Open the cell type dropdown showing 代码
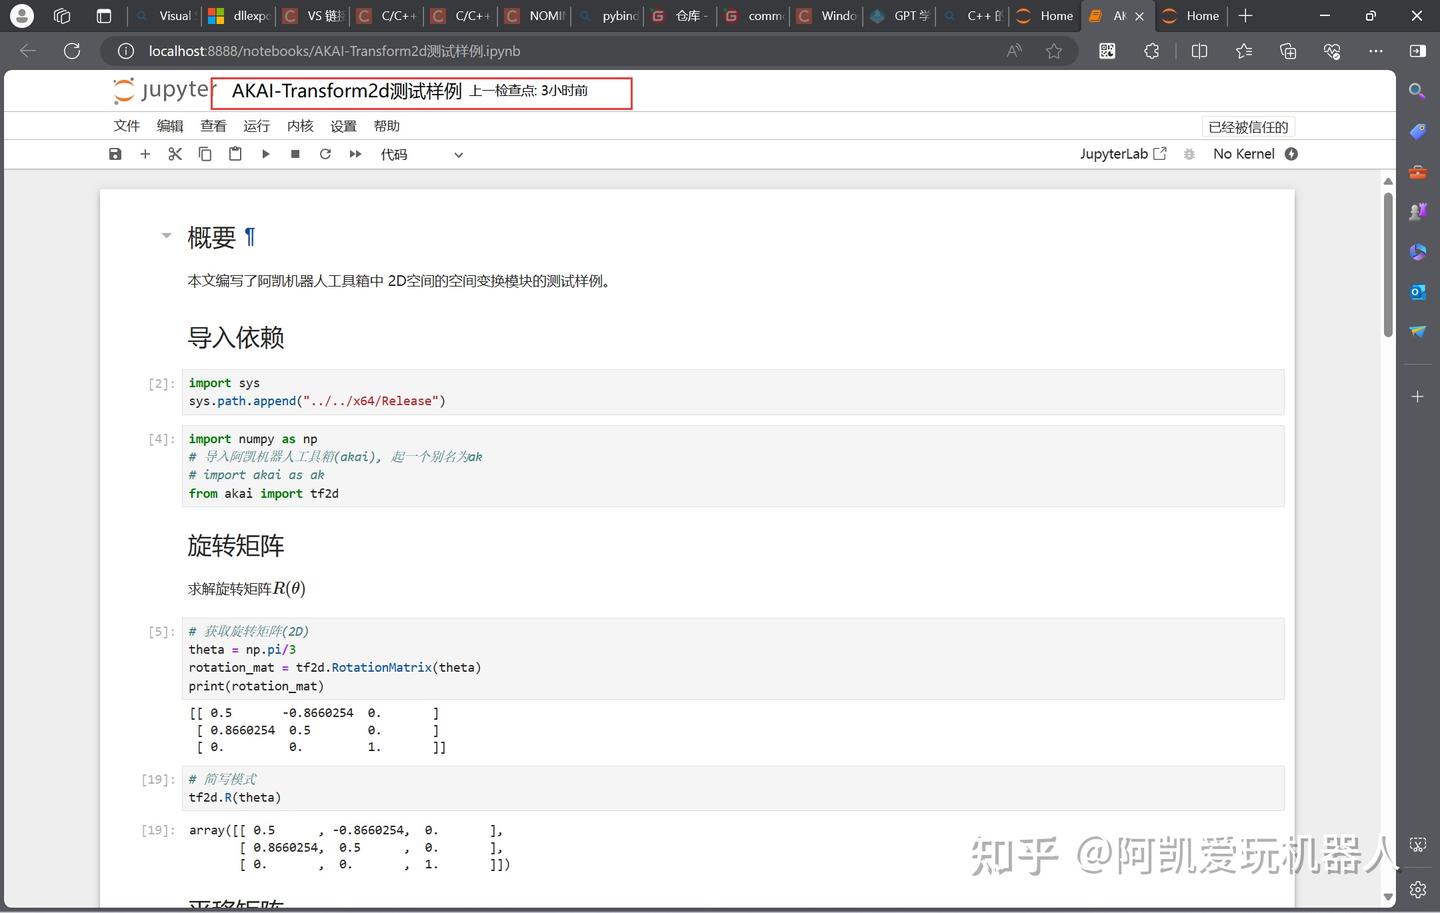1440x913 pixels. click(420, 153)
